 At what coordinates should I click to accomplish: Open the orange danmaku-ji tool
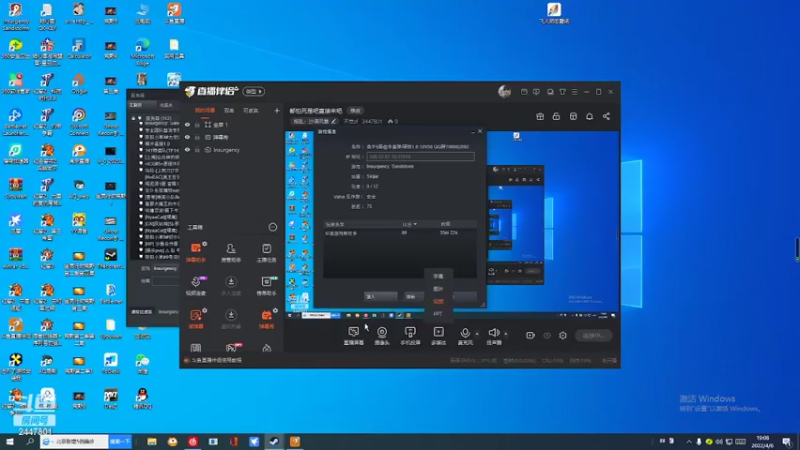click(266, 319)
